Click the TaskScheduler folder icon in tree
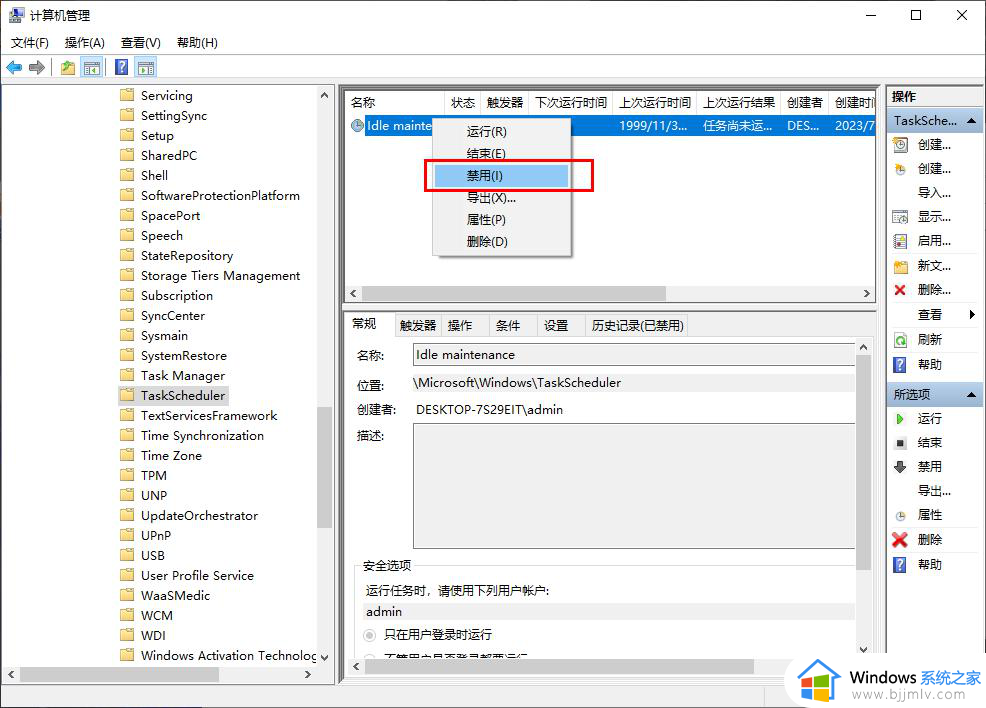The width and height of the screenshot is (986, 708). 128,395
